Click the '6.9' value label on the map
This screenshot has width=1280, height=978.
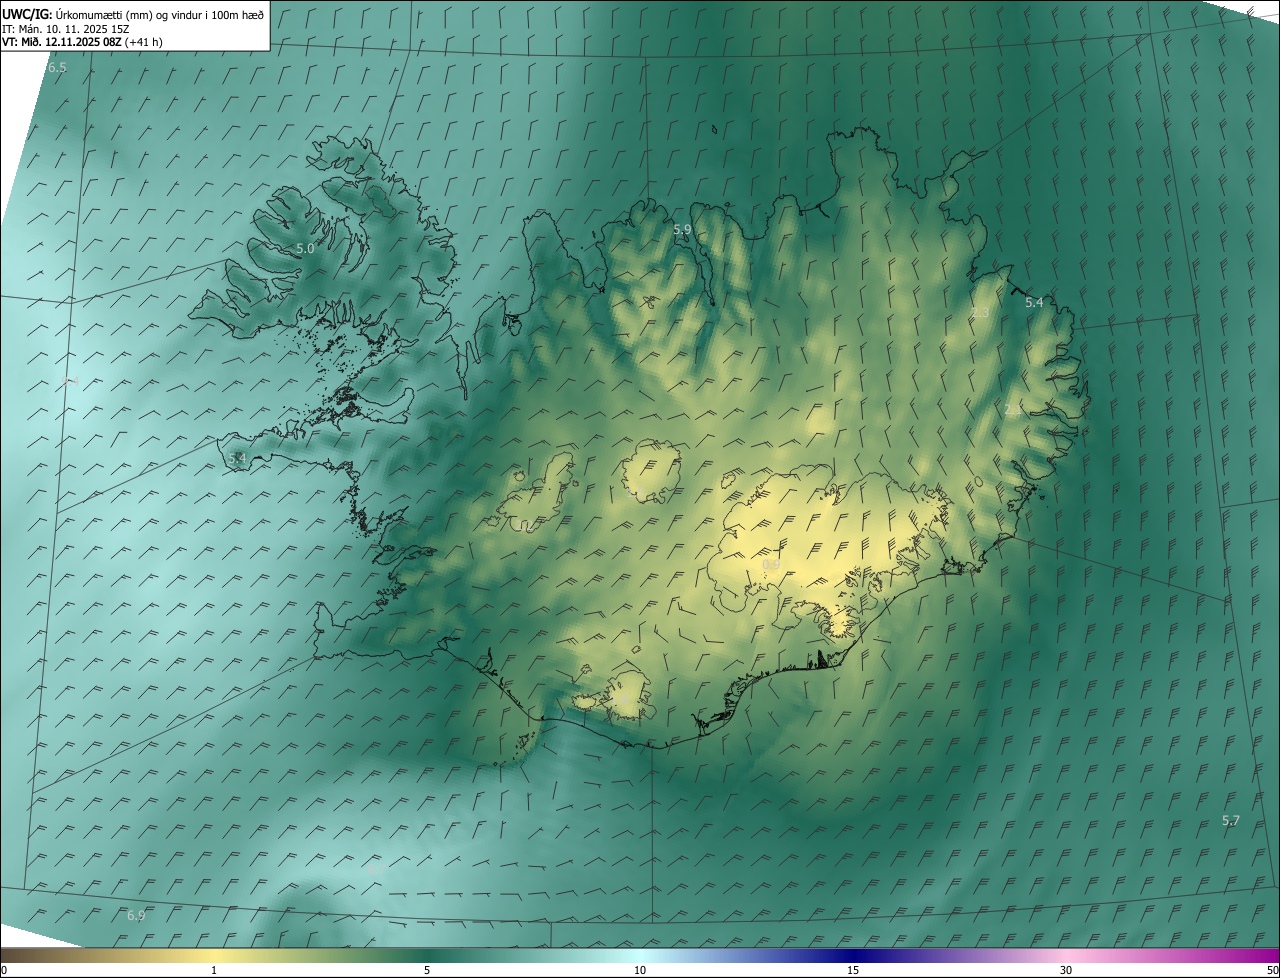[x=136, y=915]
